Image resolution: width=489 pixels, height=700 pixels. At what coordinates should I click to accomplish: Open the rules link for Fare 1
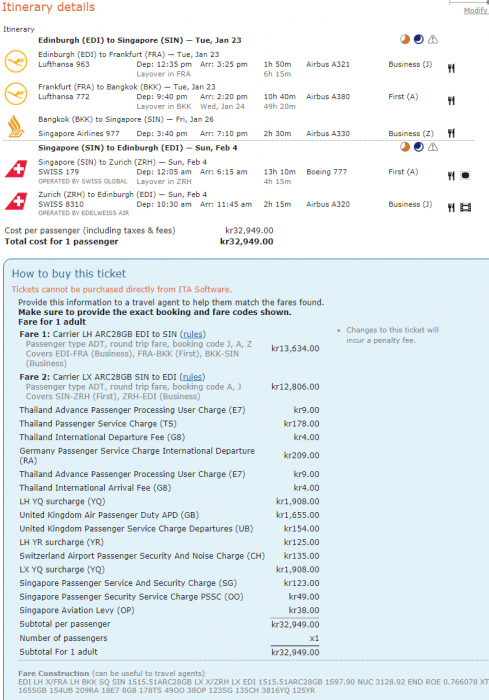pos(192,334)
